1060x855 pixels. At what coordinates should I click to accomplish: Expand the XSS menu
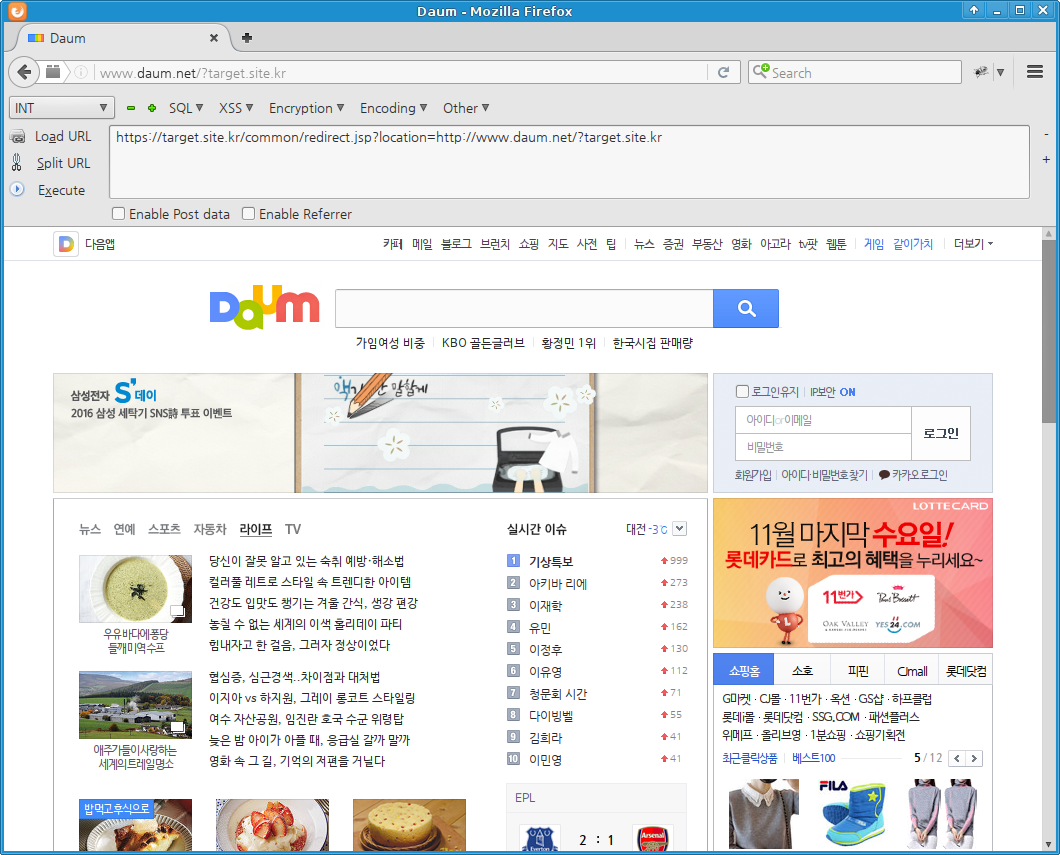[x=236, y=108]
